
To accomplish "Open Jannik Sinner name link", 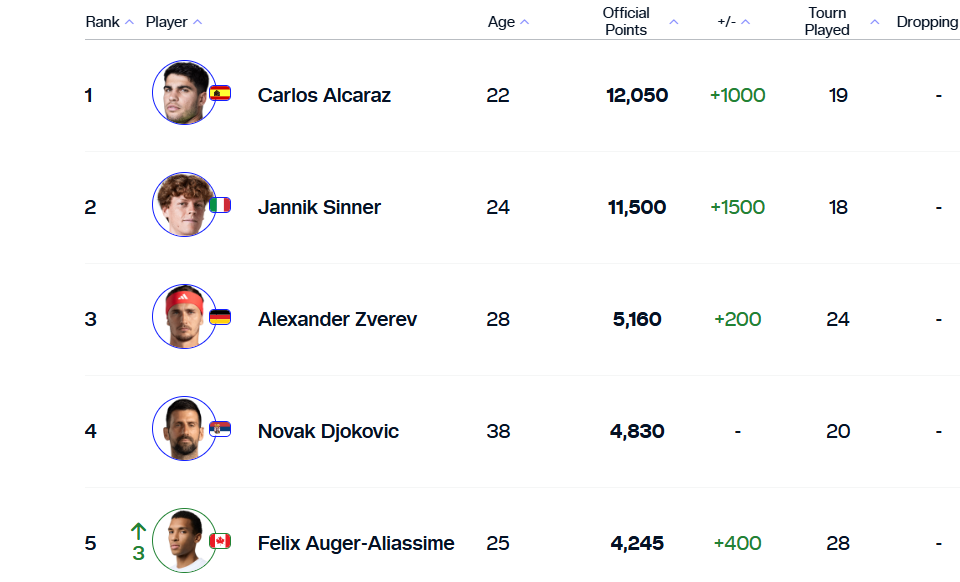I will point(319,207).
